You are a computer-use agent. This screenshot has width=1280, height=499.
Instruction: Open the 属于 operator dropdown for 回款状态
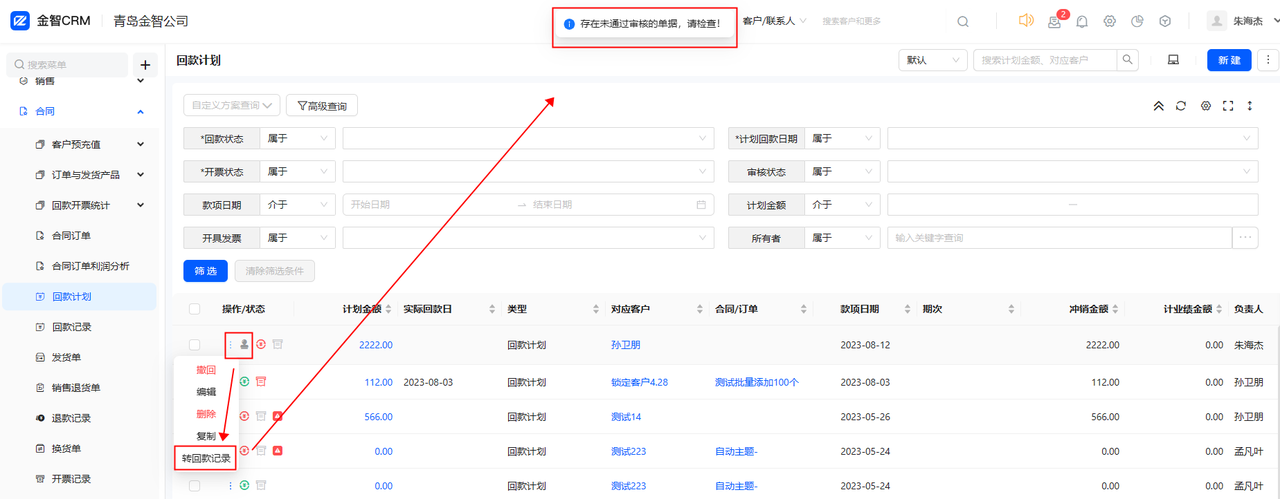click(297, 139)
